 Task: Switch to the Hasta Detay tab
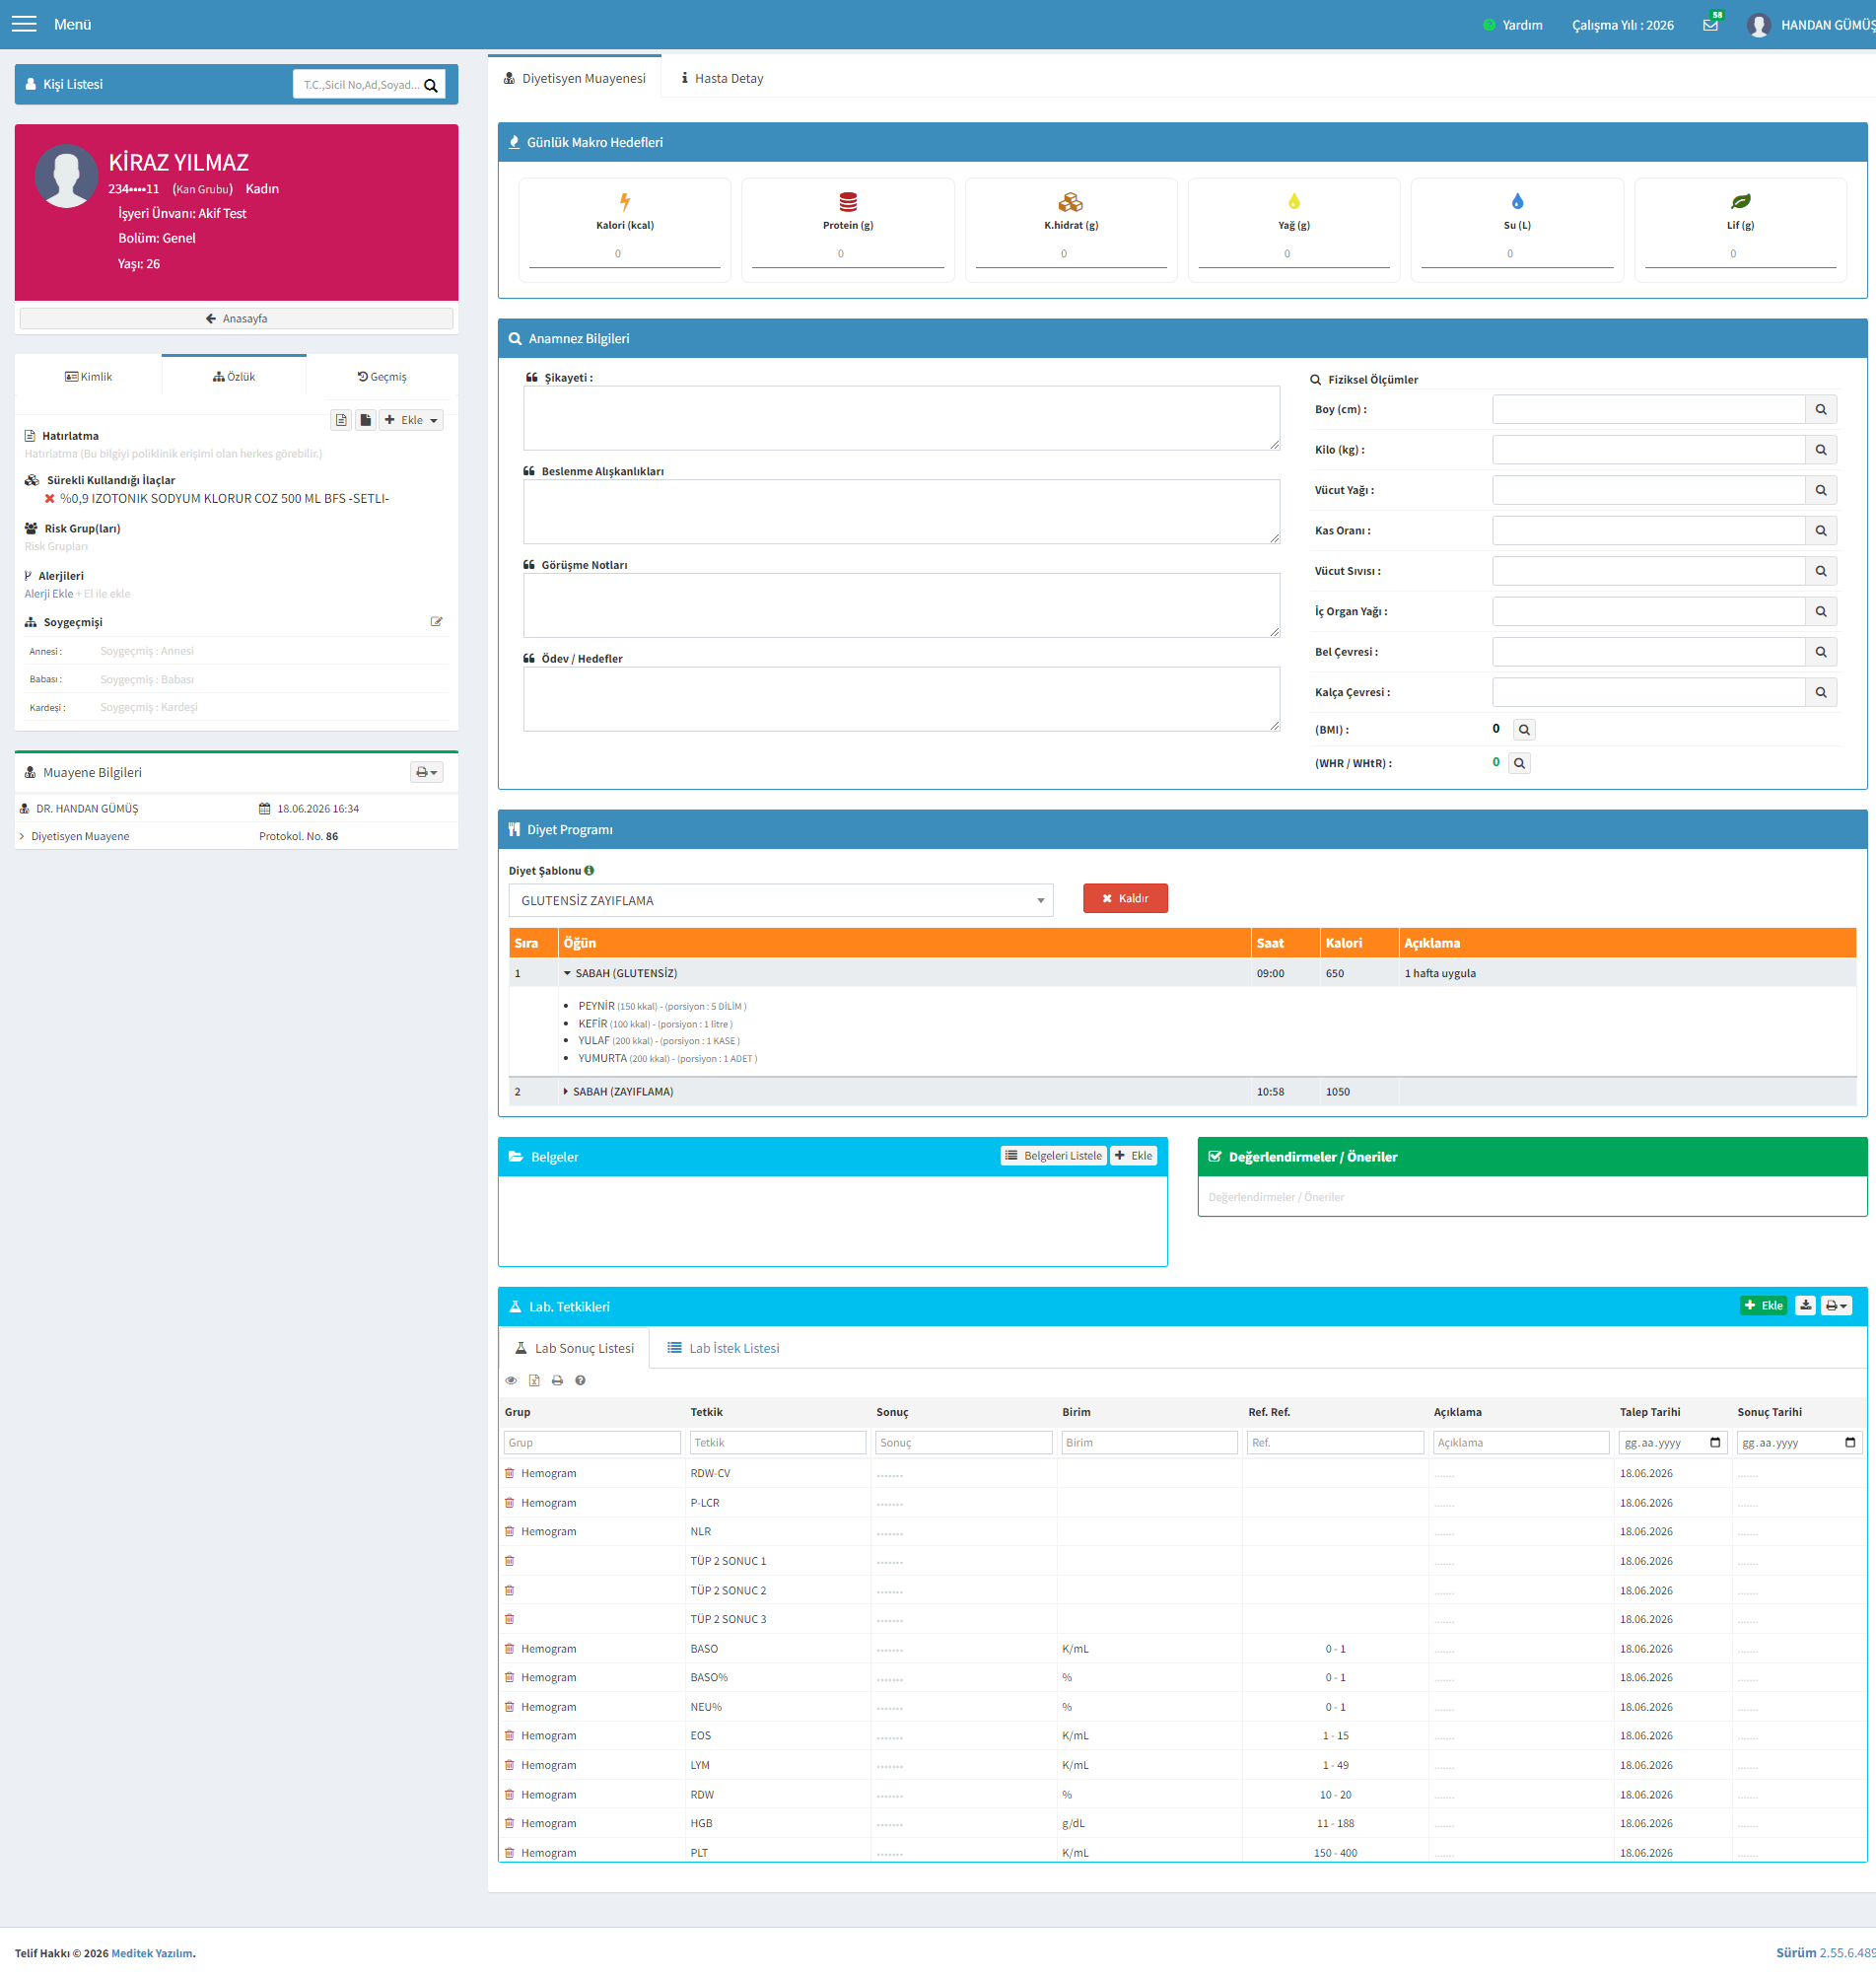722,78
